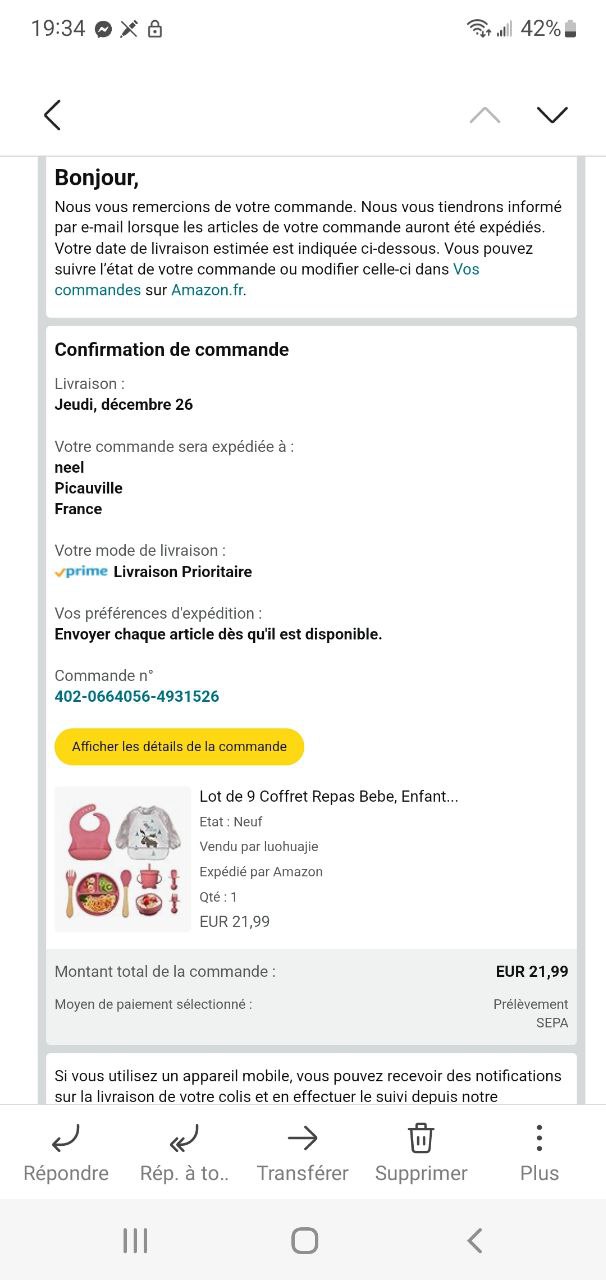This screenshot has height=1280, width=606.
Task: Tap the battery indicator in status bar
Action: click(571, 29)
